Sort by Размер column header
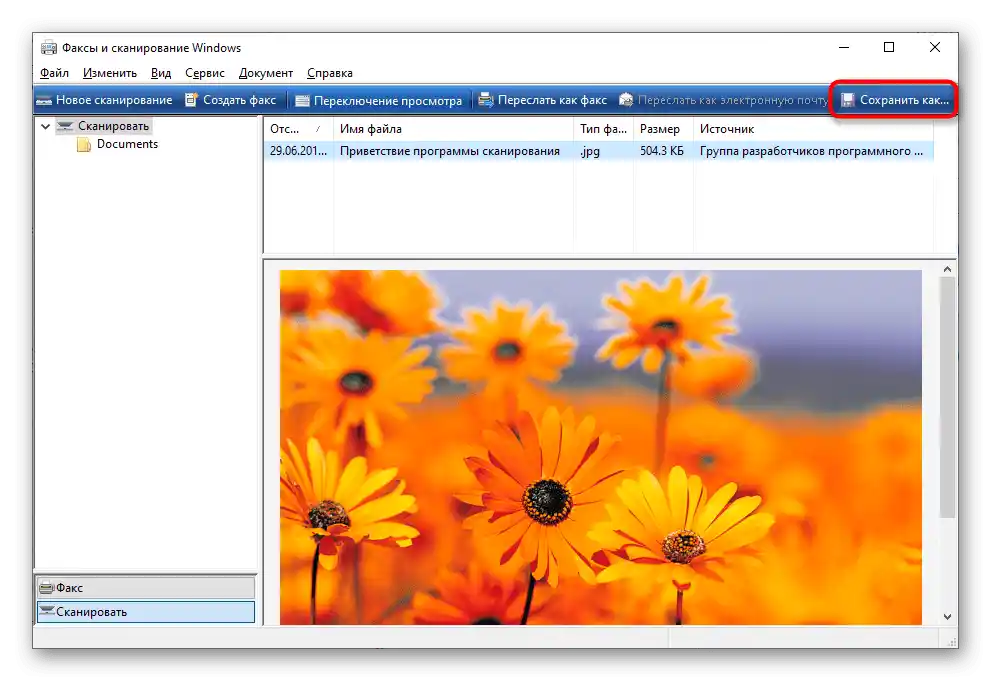The width and height of the screenshot is (991, 681). click(664, 129)
